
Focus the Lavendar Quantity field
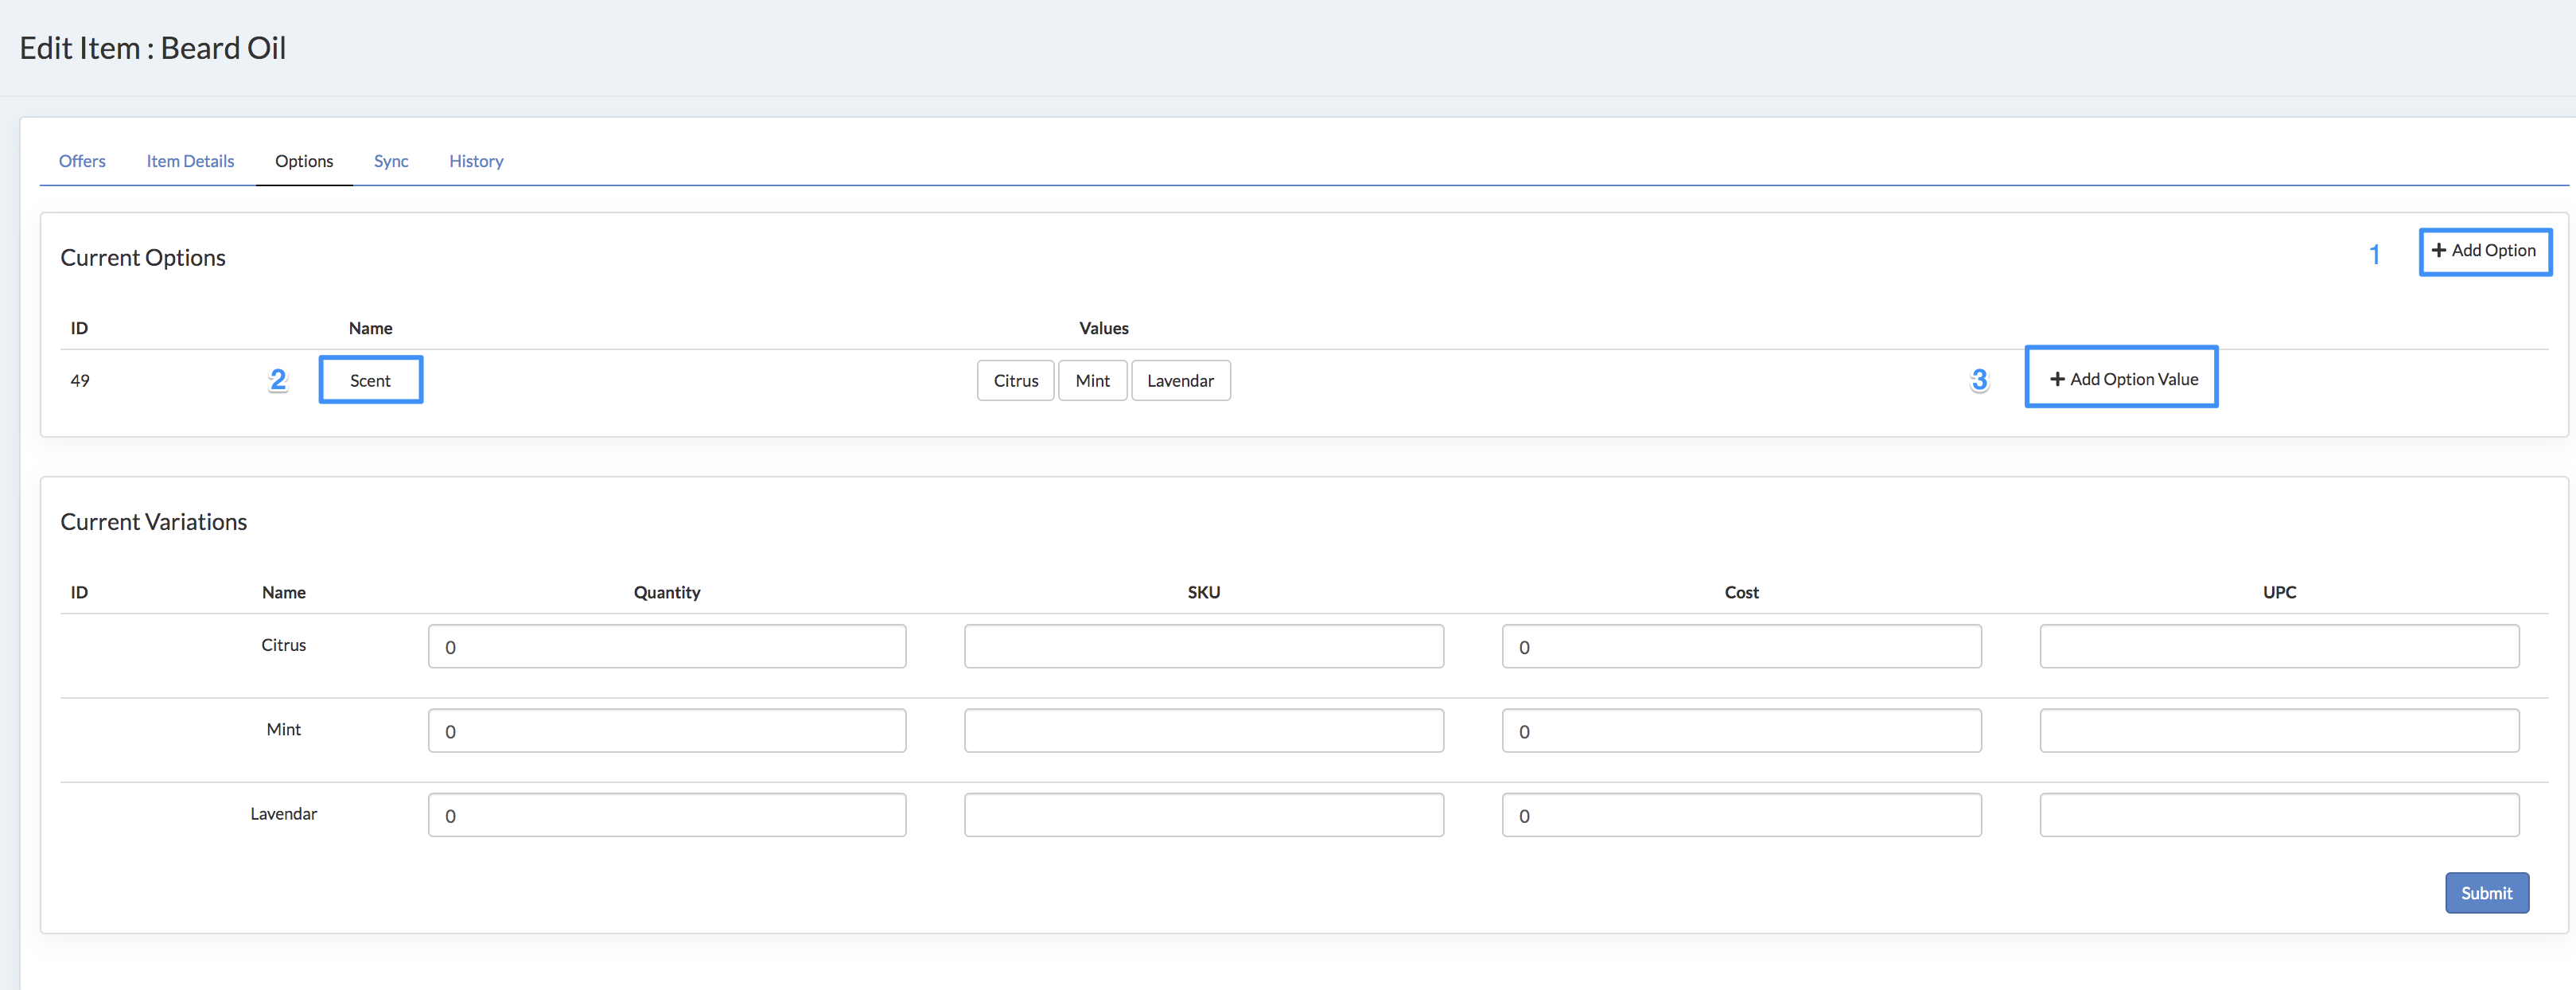pos(667,815)
